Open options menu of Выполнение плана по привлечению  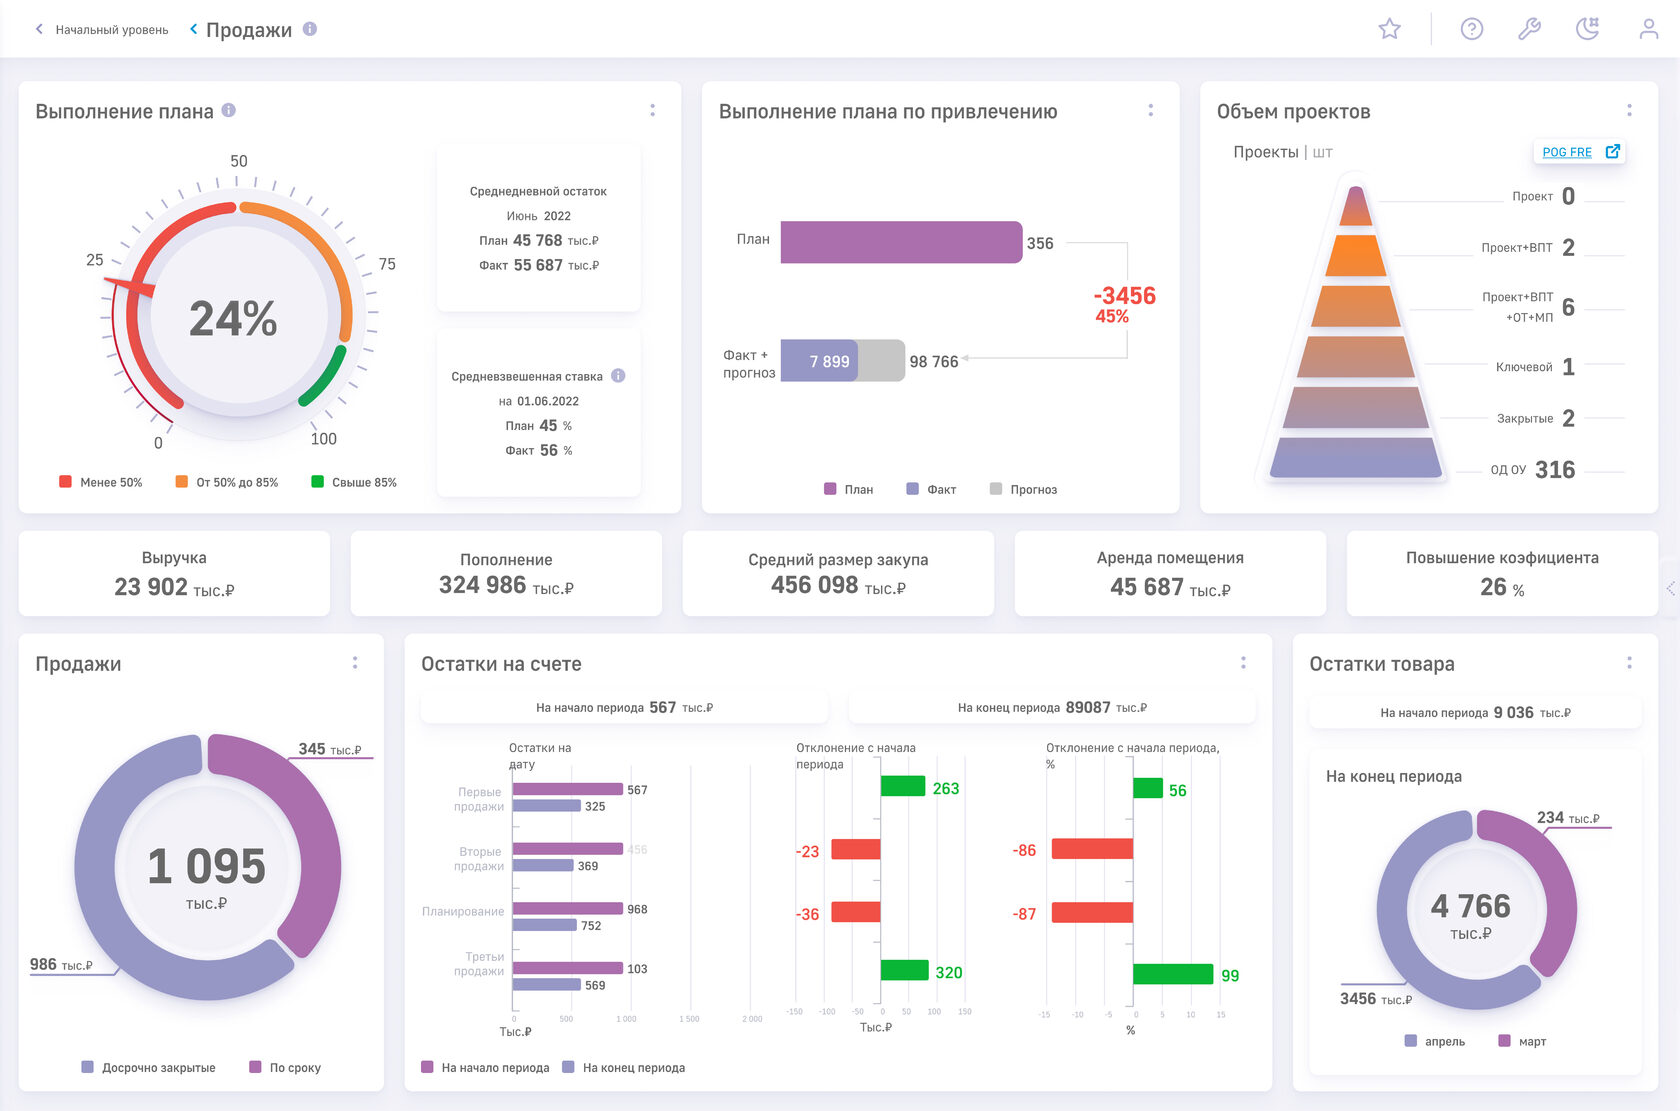1150,110
